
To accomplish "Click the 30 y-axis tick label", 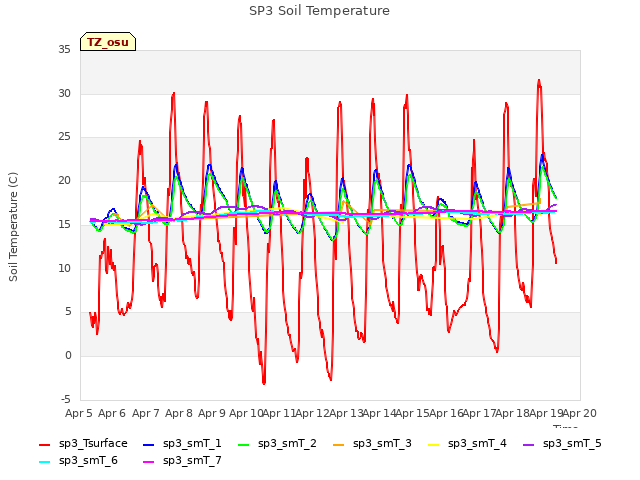I will pyautogui.click(x=64, y=93).
